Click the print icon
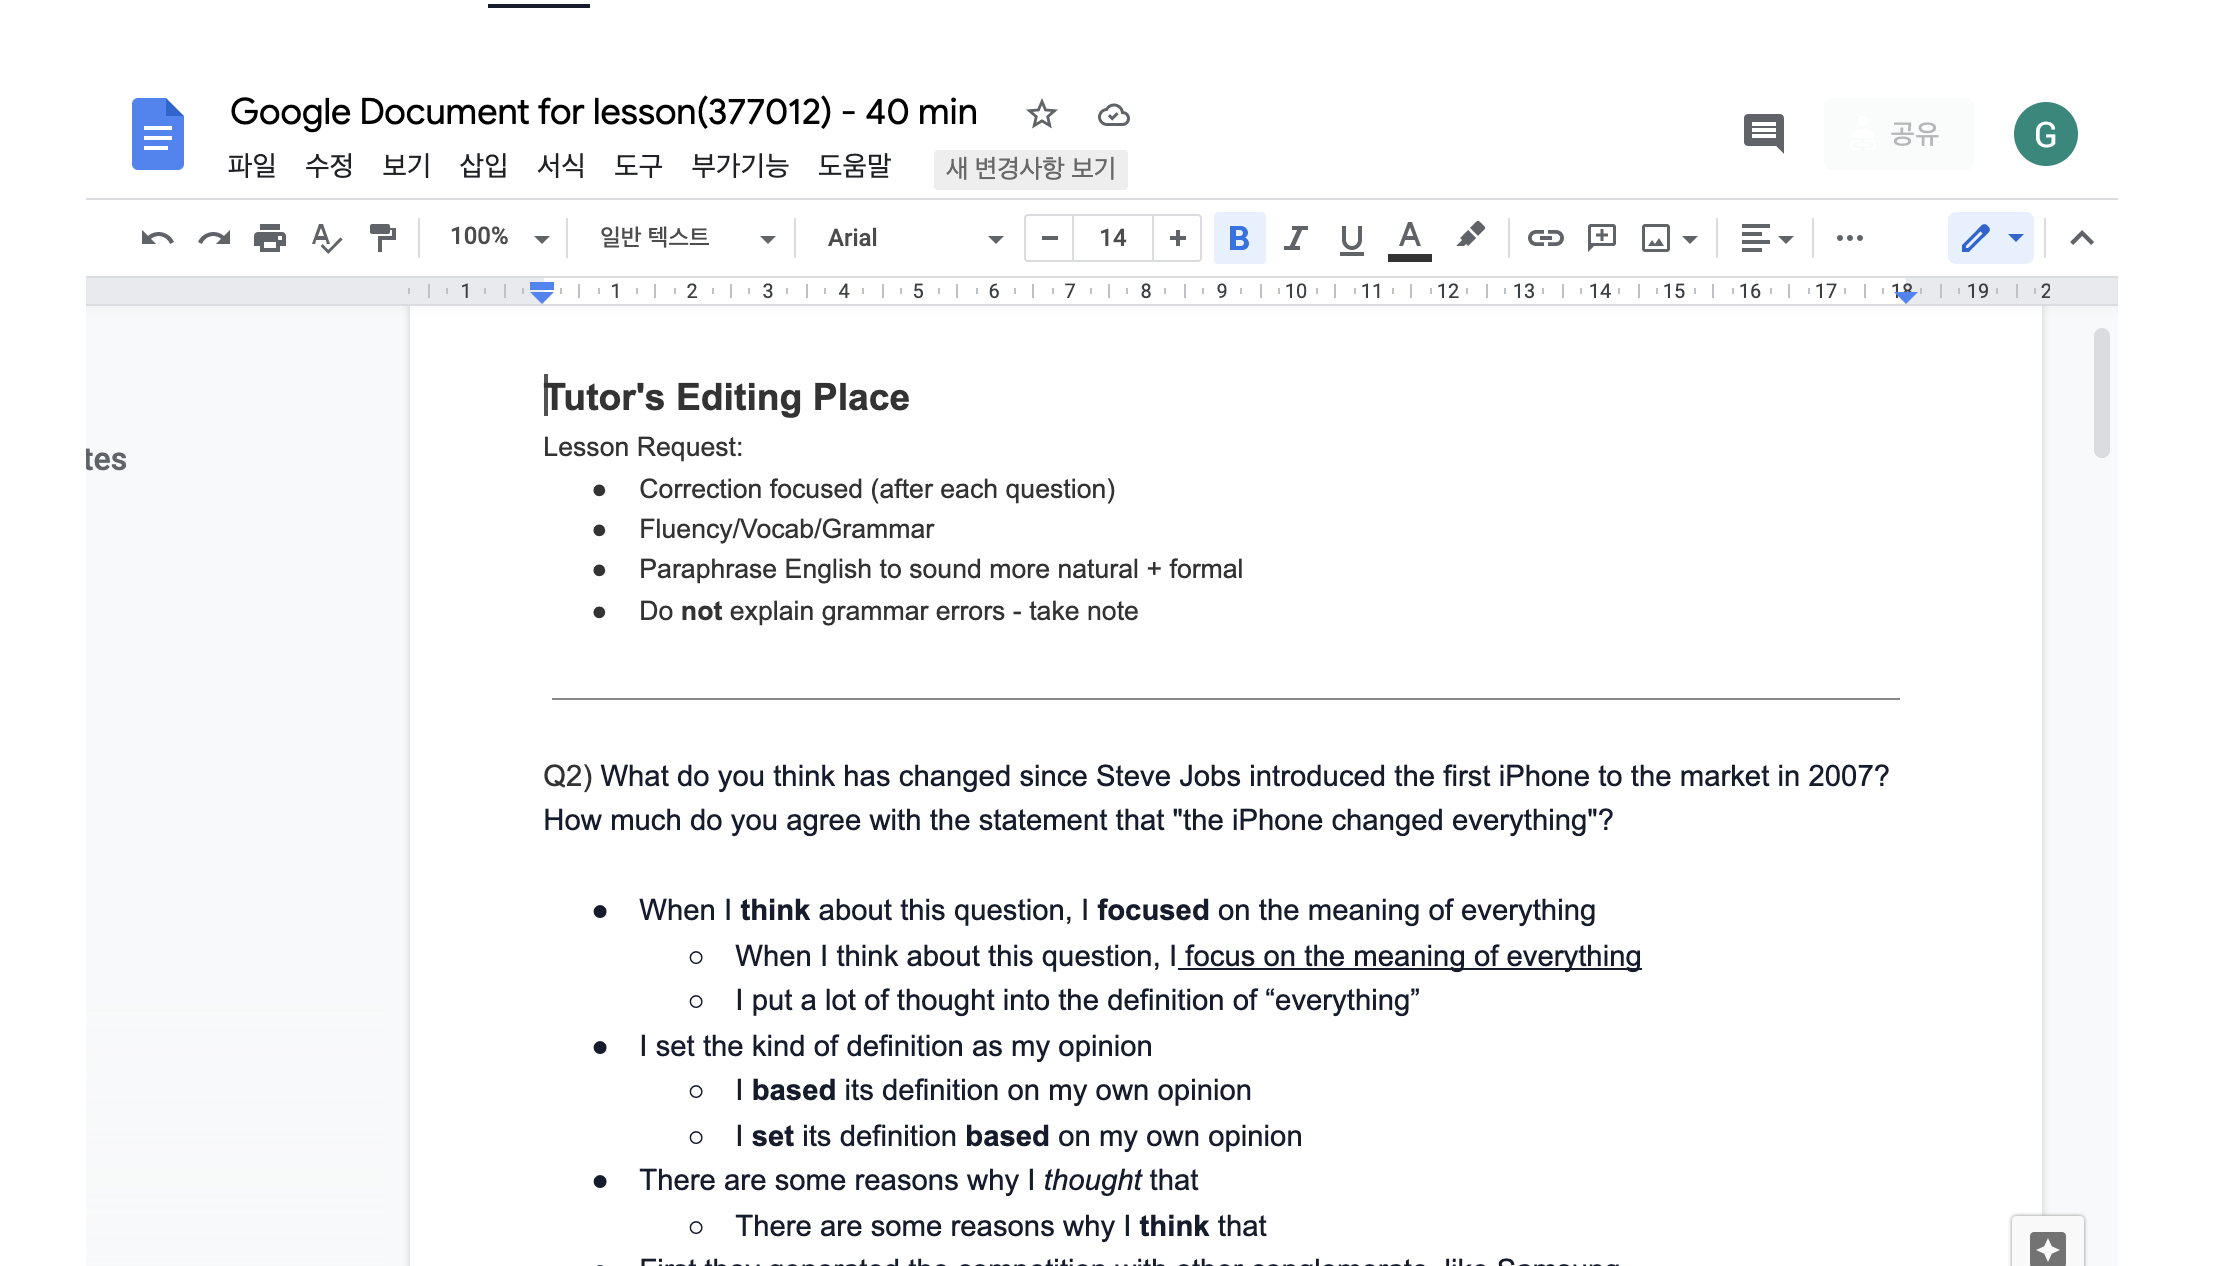This screenshot has height=1266, width=2224. tap(269, 238)
